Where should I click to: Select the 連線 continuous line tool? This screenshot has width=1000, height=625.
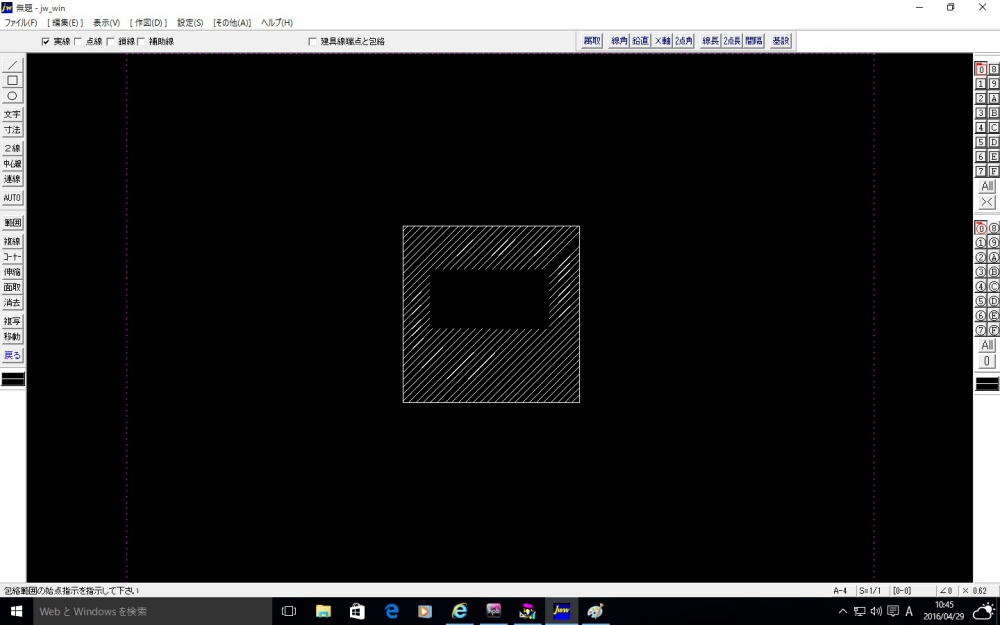tap(12, 179)
